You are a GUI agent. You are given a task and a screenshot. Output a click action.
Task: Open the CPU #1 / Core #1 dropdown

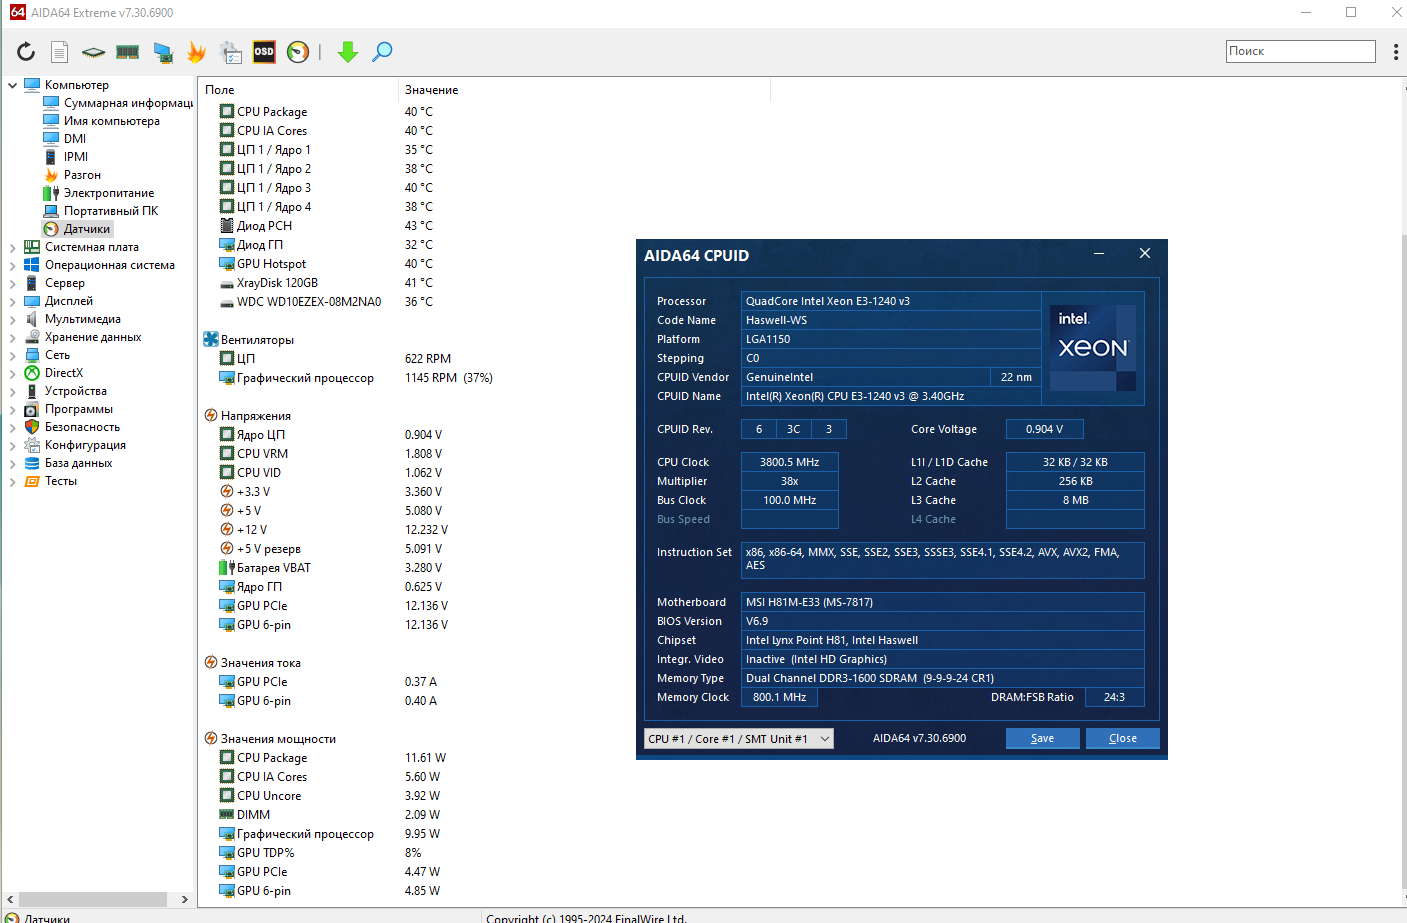739,739
